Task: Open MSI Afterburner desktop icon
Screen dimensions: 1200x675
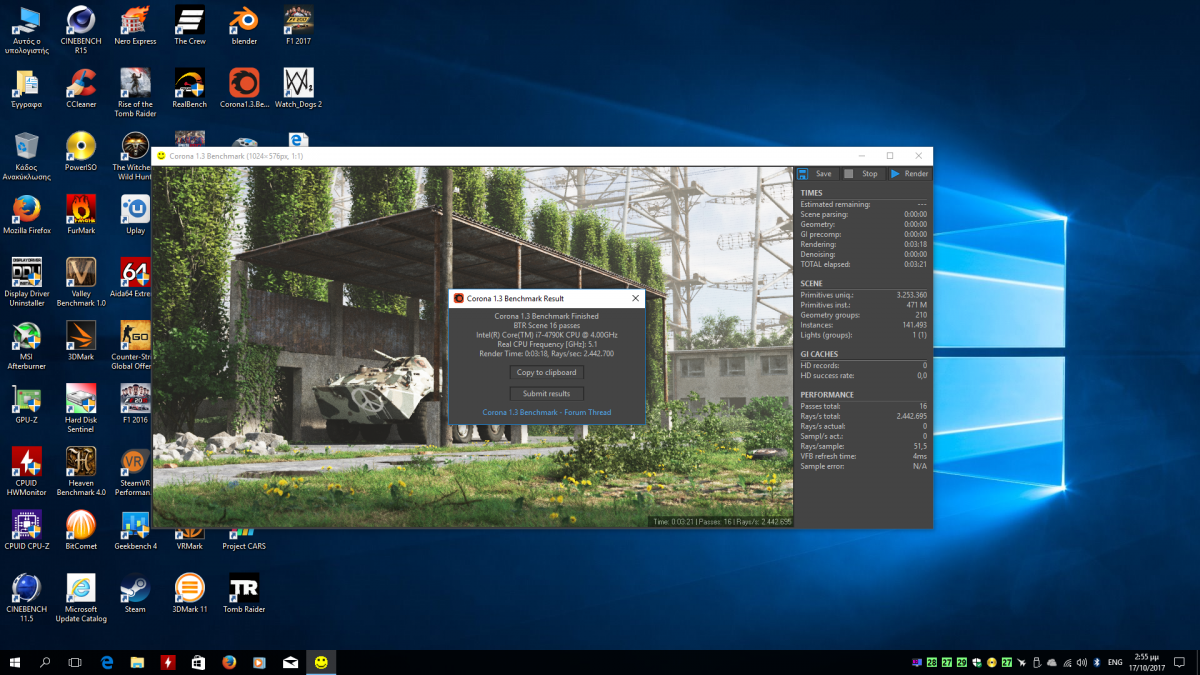Action: pos(27,345)
